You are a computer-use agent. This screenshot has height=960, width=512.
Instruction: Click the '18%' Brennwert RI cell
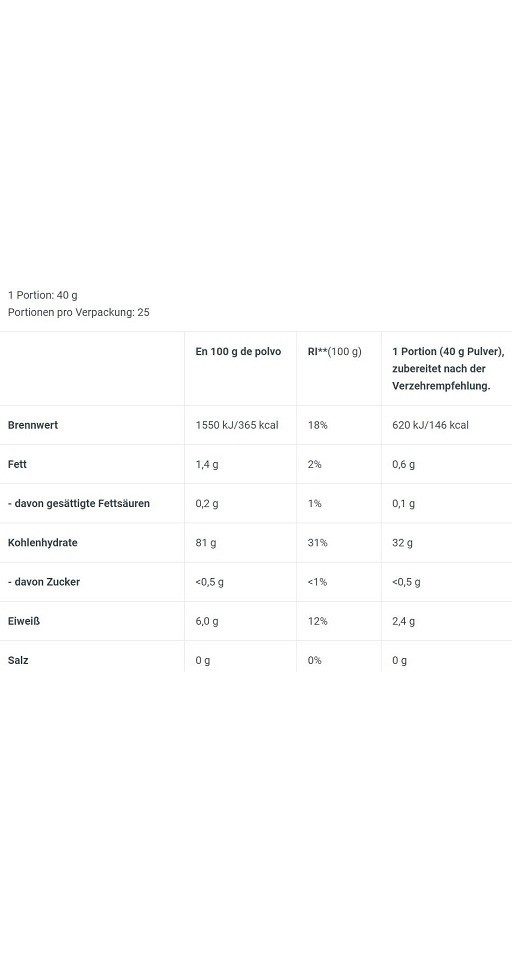[317, 425]
